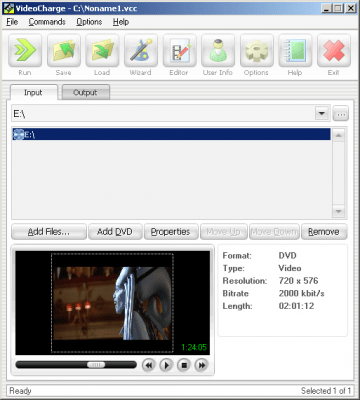Viewport: 360px width, 400px height.
Task: Click the red Exit icon
Action: pyautogui.click(x=334, y=51)
